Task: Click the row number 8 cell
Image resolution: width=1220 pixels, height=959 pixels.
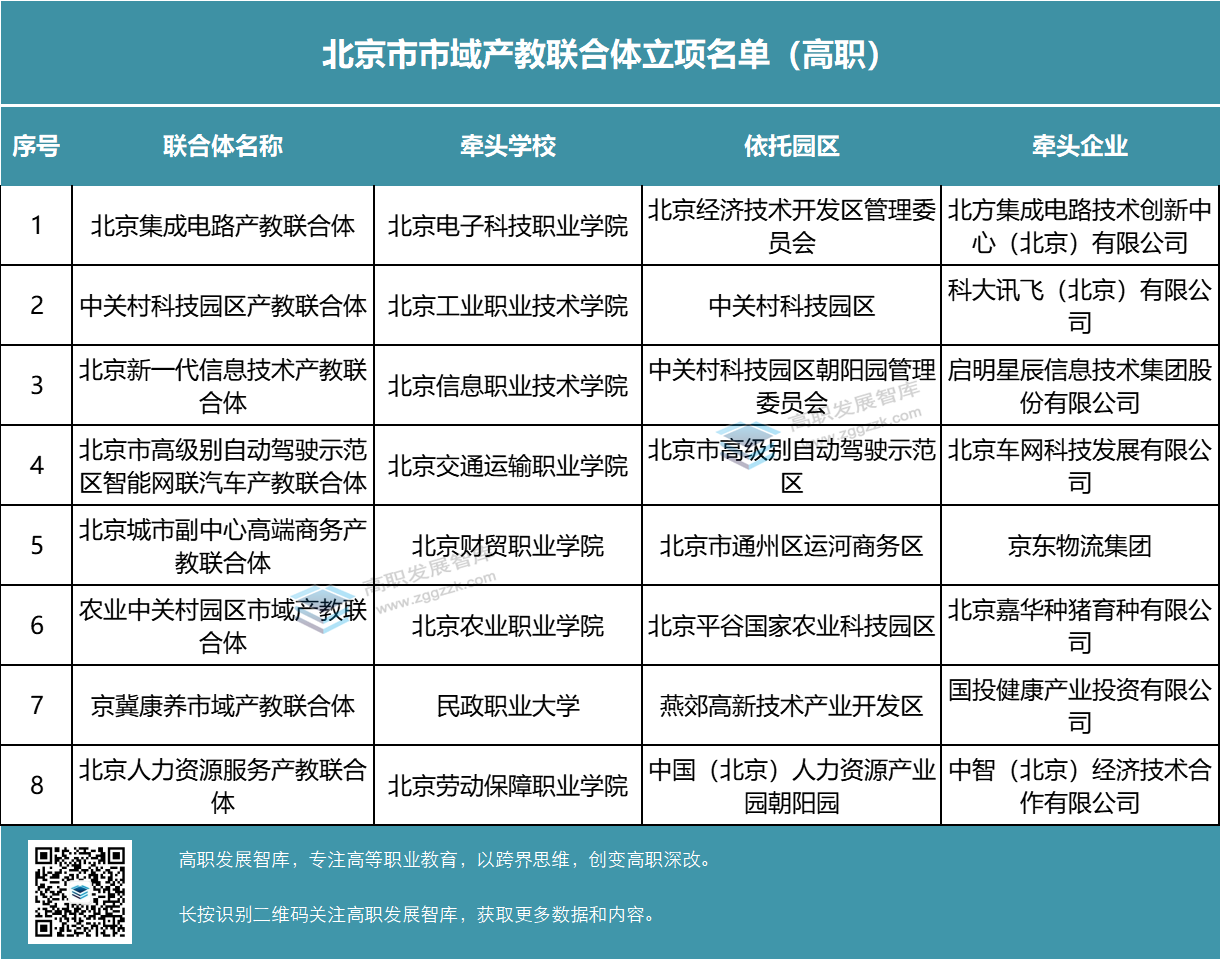Action: click(36, 786)
